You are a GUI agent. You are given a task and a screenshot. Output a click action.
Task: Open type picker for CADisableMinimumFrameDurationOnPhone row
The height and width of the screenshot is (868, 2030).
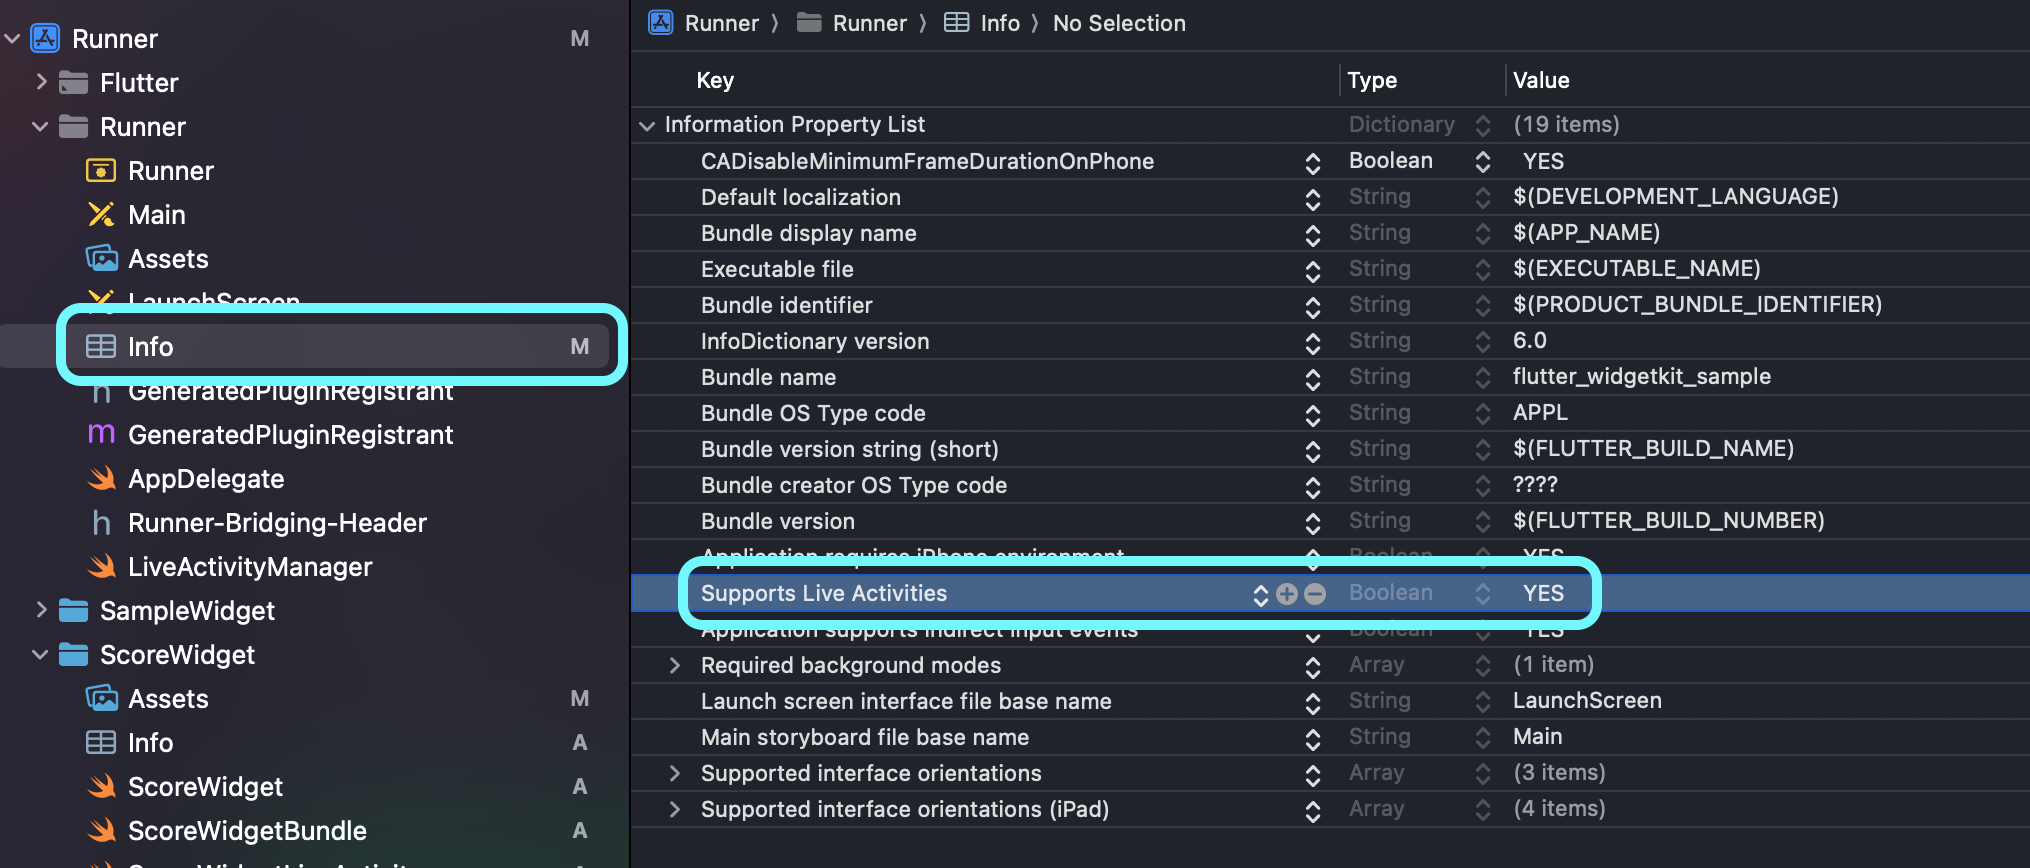tap(1483, 162)
